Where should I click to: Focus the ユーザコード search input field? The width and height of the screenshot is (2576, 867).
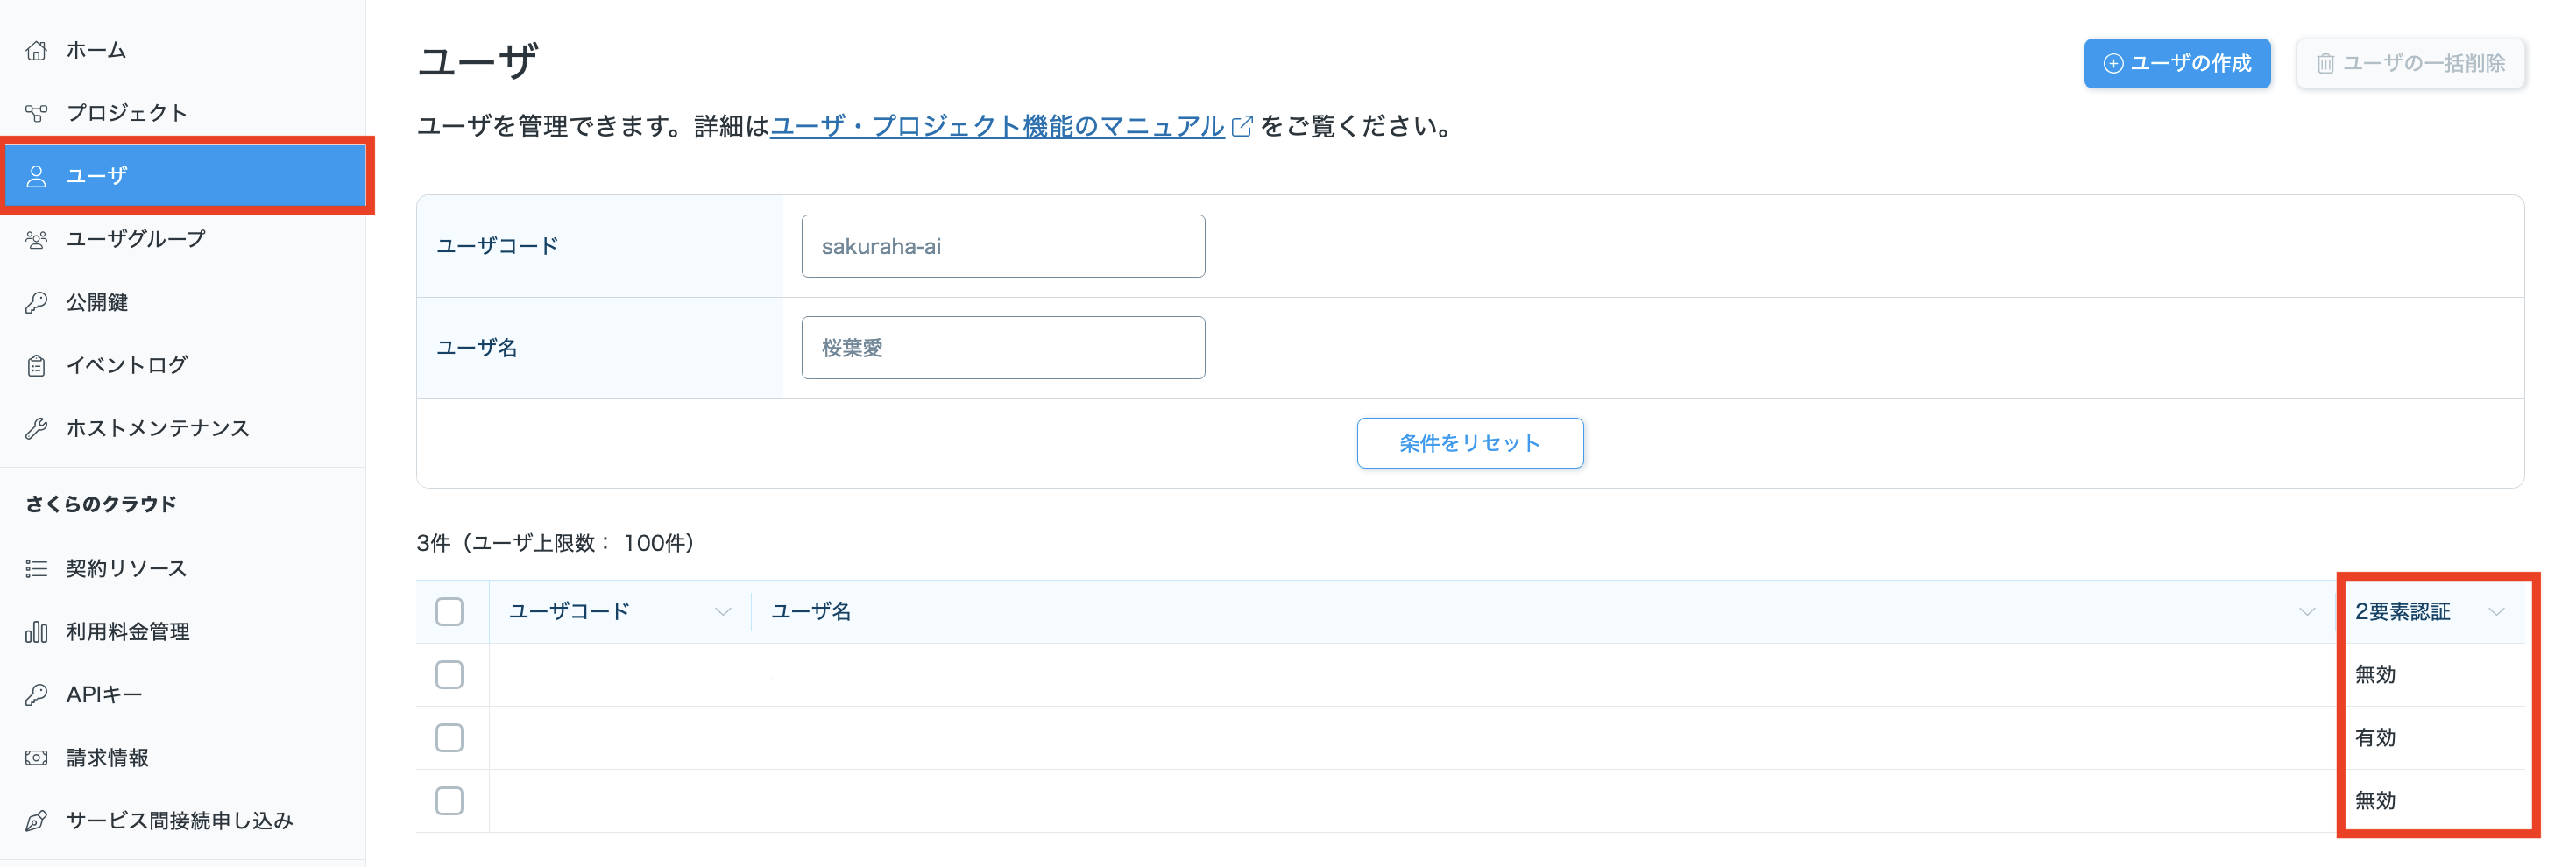point(1003,246)
